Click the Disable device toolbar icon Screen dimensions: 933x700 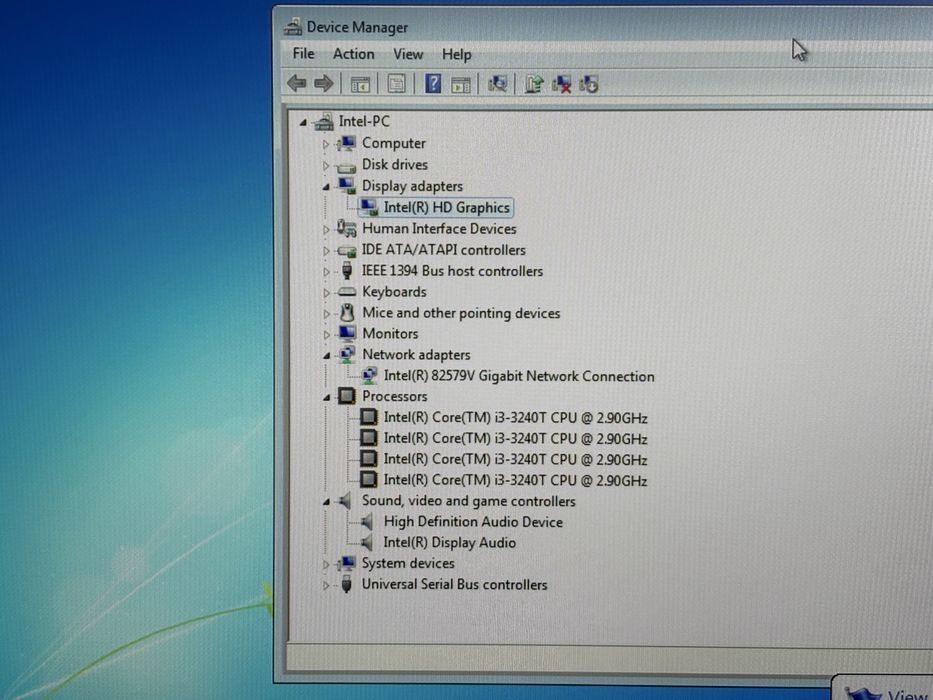pyautogui.click(x=589, y=84)
